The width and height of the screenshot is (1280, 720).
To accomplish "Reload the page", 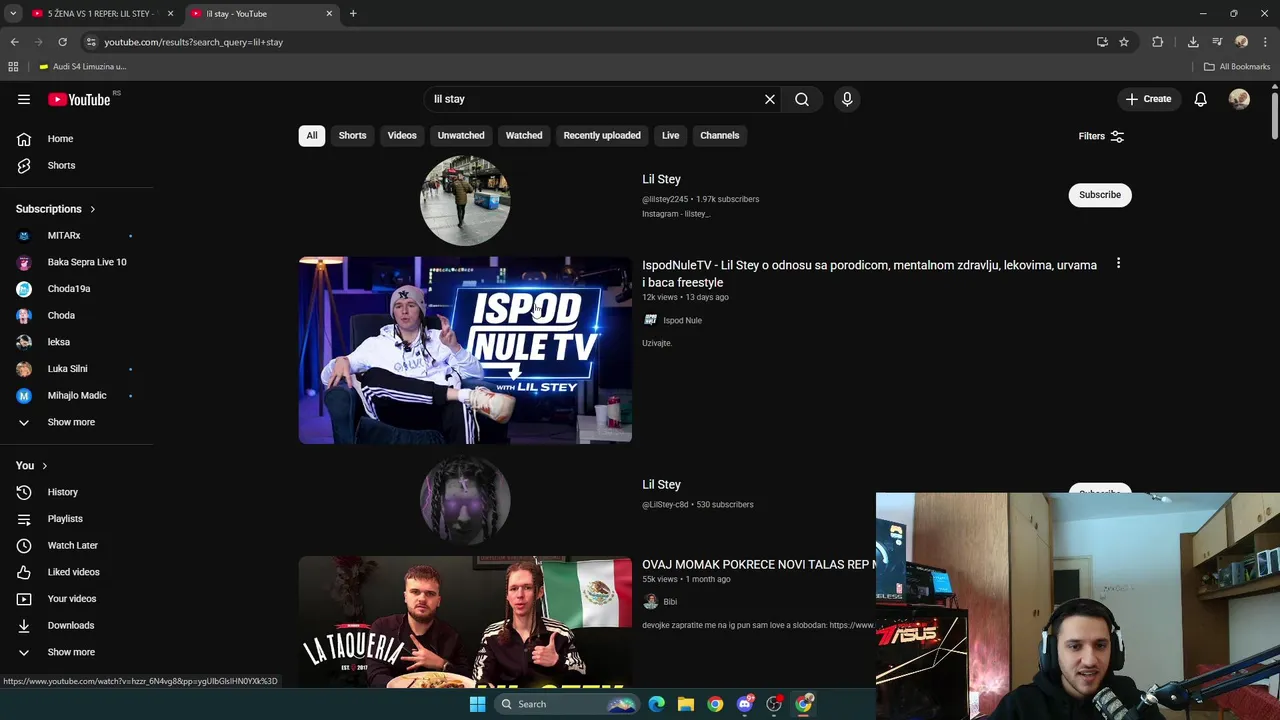I will 62,42.
